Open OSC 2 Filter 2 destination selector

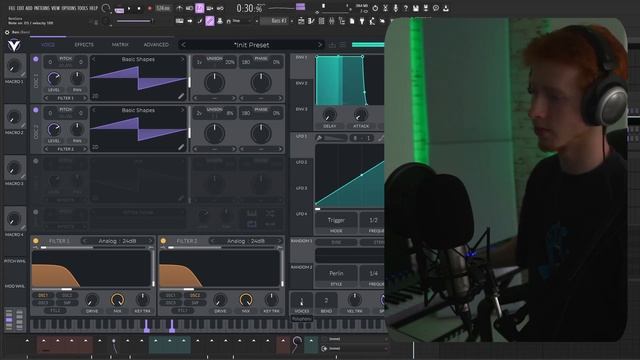point(65,149)
